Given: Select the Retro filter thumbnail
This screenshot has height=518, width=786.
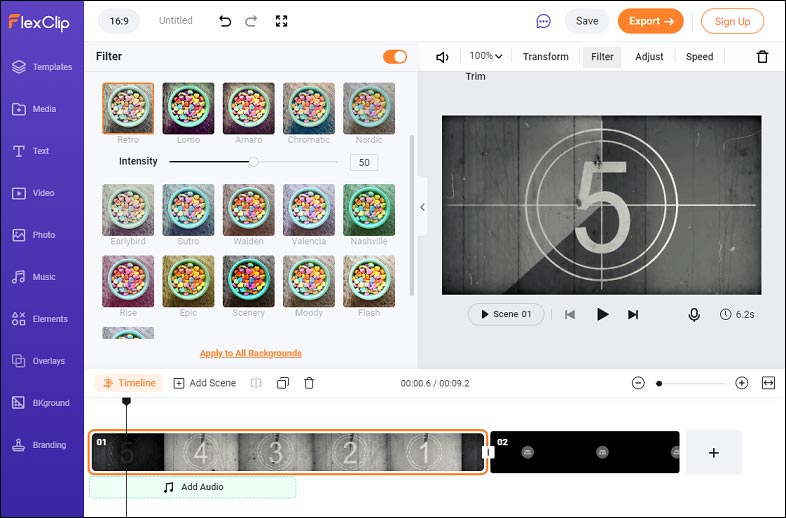Looking at the screenshot, I should (128, 108).
